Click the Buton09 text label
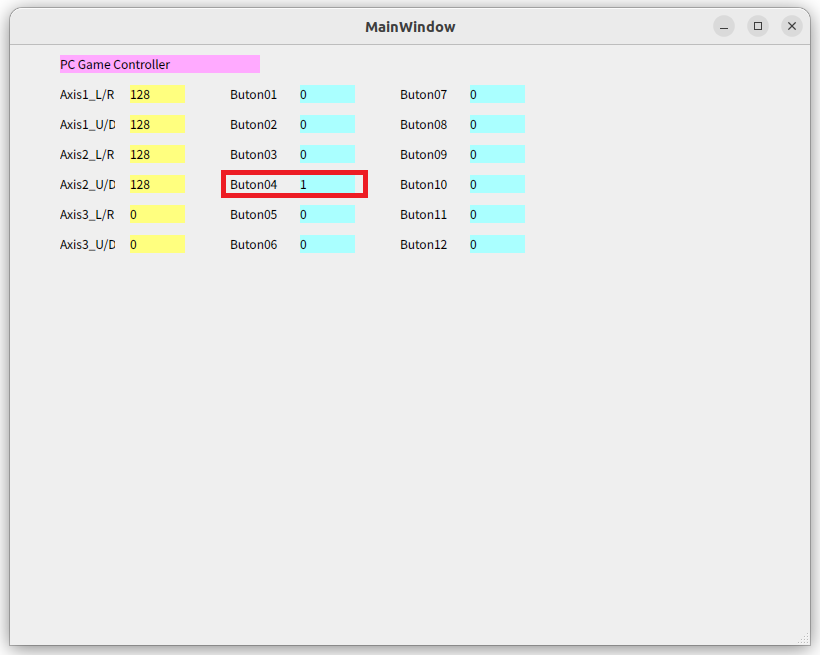This screenshot has width=820, height=655. [423, 154]
